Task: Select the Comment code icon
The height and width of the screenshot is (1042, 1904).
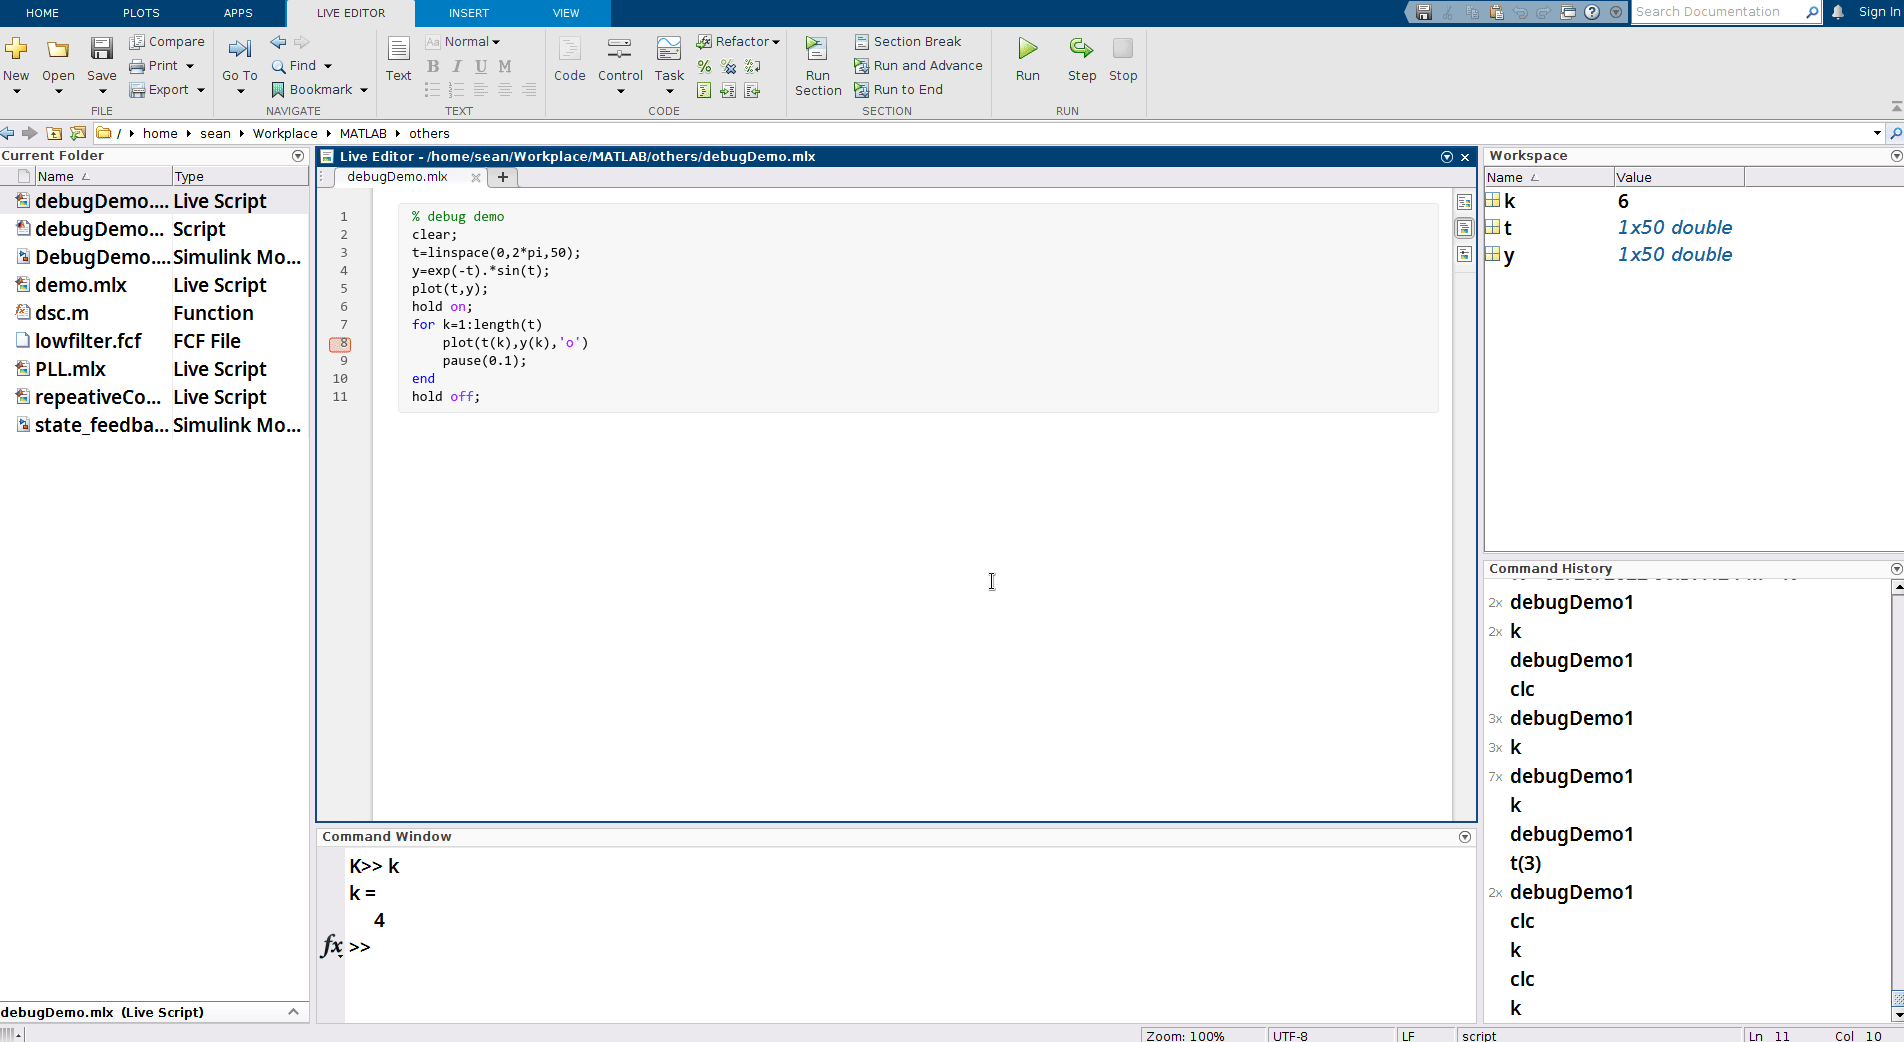Action: pyautogui.click(x=704, y=66)
